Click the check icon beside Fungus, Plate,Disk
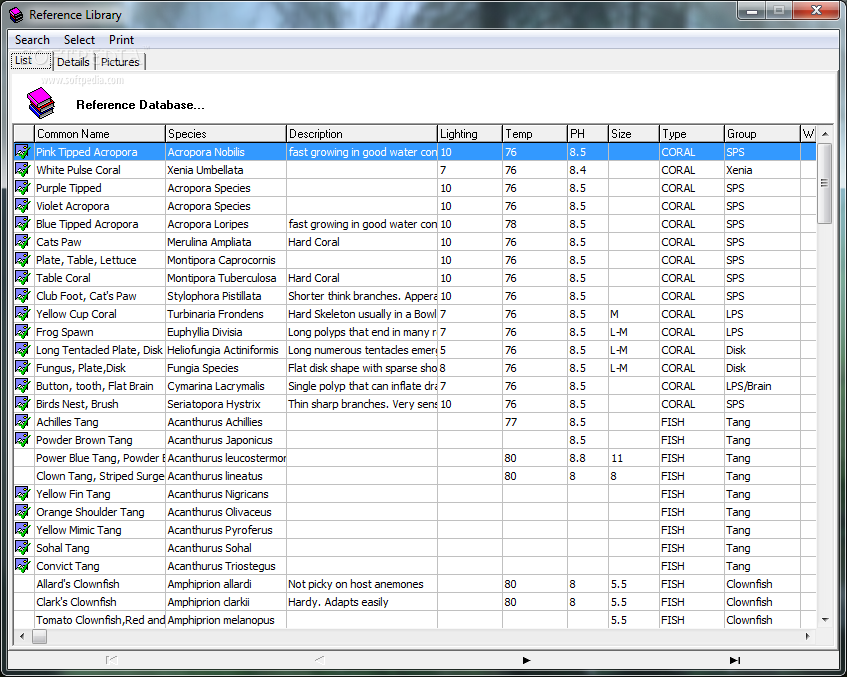 point(23,368)
